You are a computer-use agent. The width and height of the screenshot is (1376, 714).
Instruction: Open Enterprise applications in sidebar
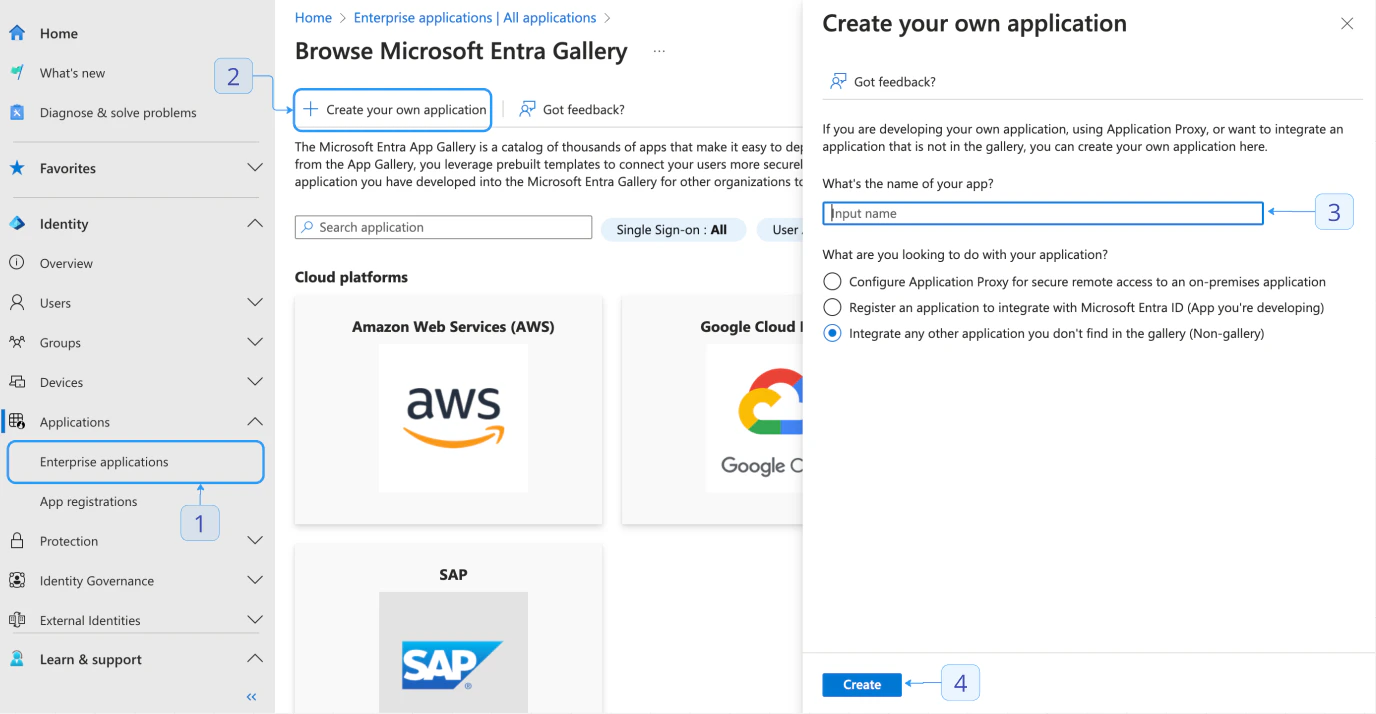136,462
